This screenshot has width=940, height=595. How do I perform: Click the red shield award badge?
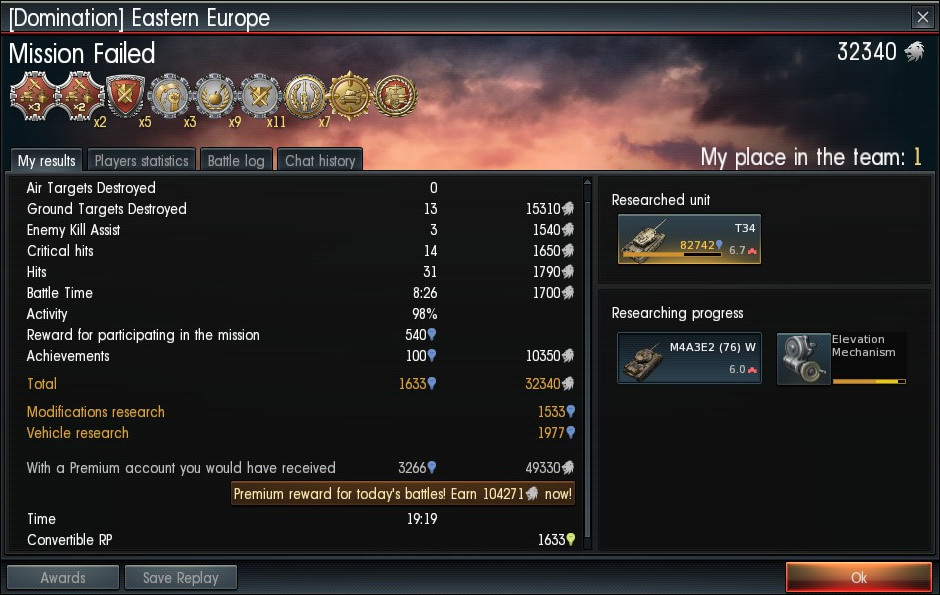[x=125, y=96]
